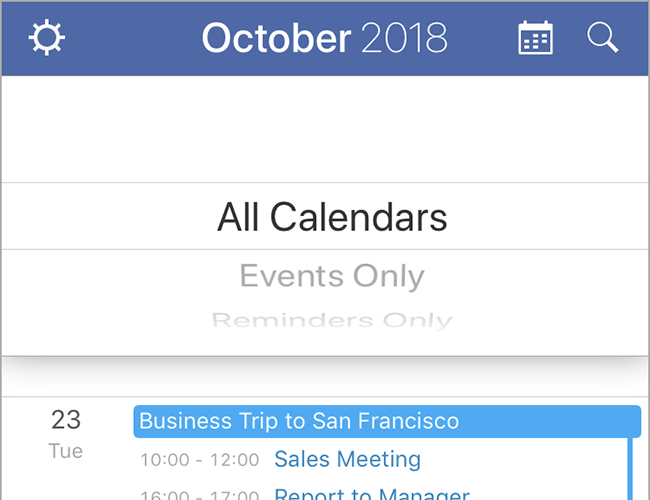This screenshot has height=500, width=650.
Task: Open the Sales Meeting event
Action: [347, 460]
